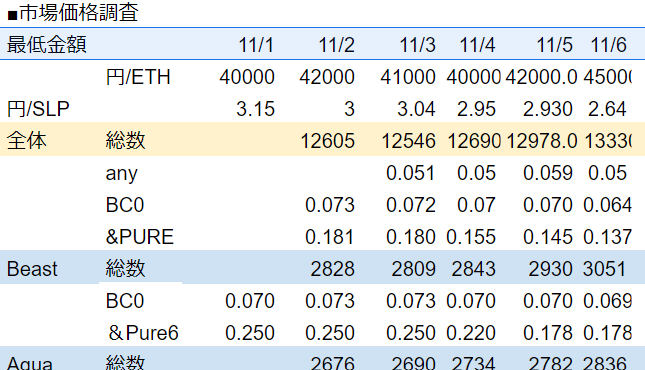Image resolution: width=645 pixels, height=370 pixels.
Task: Select the 全体 総数 value 12605
Action: [x=327, y=141]
